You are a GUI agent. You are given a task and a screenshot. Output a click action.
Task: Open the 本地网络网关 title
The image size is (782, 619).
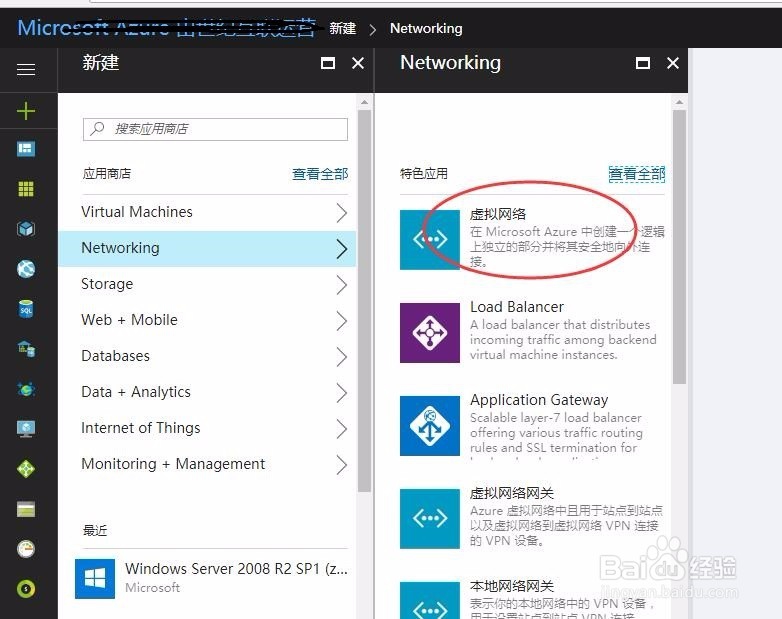(512, 586)
